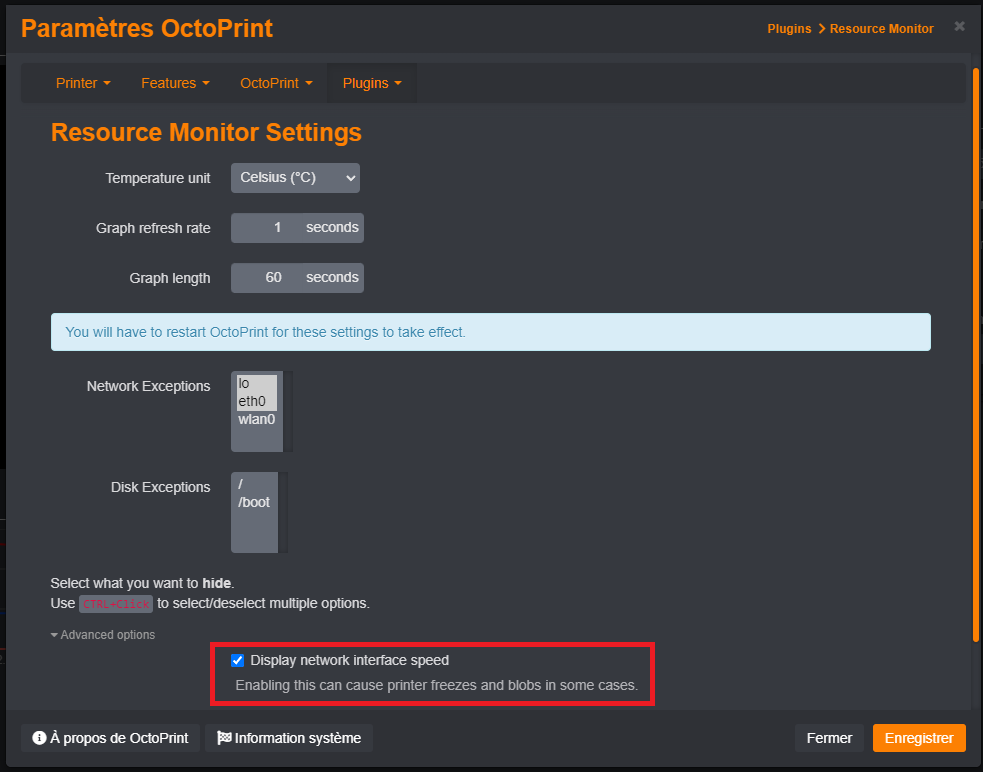Click the Disk Exceptions list scrollbar
This screenshot has height=772, width=983.
point(283,512)
